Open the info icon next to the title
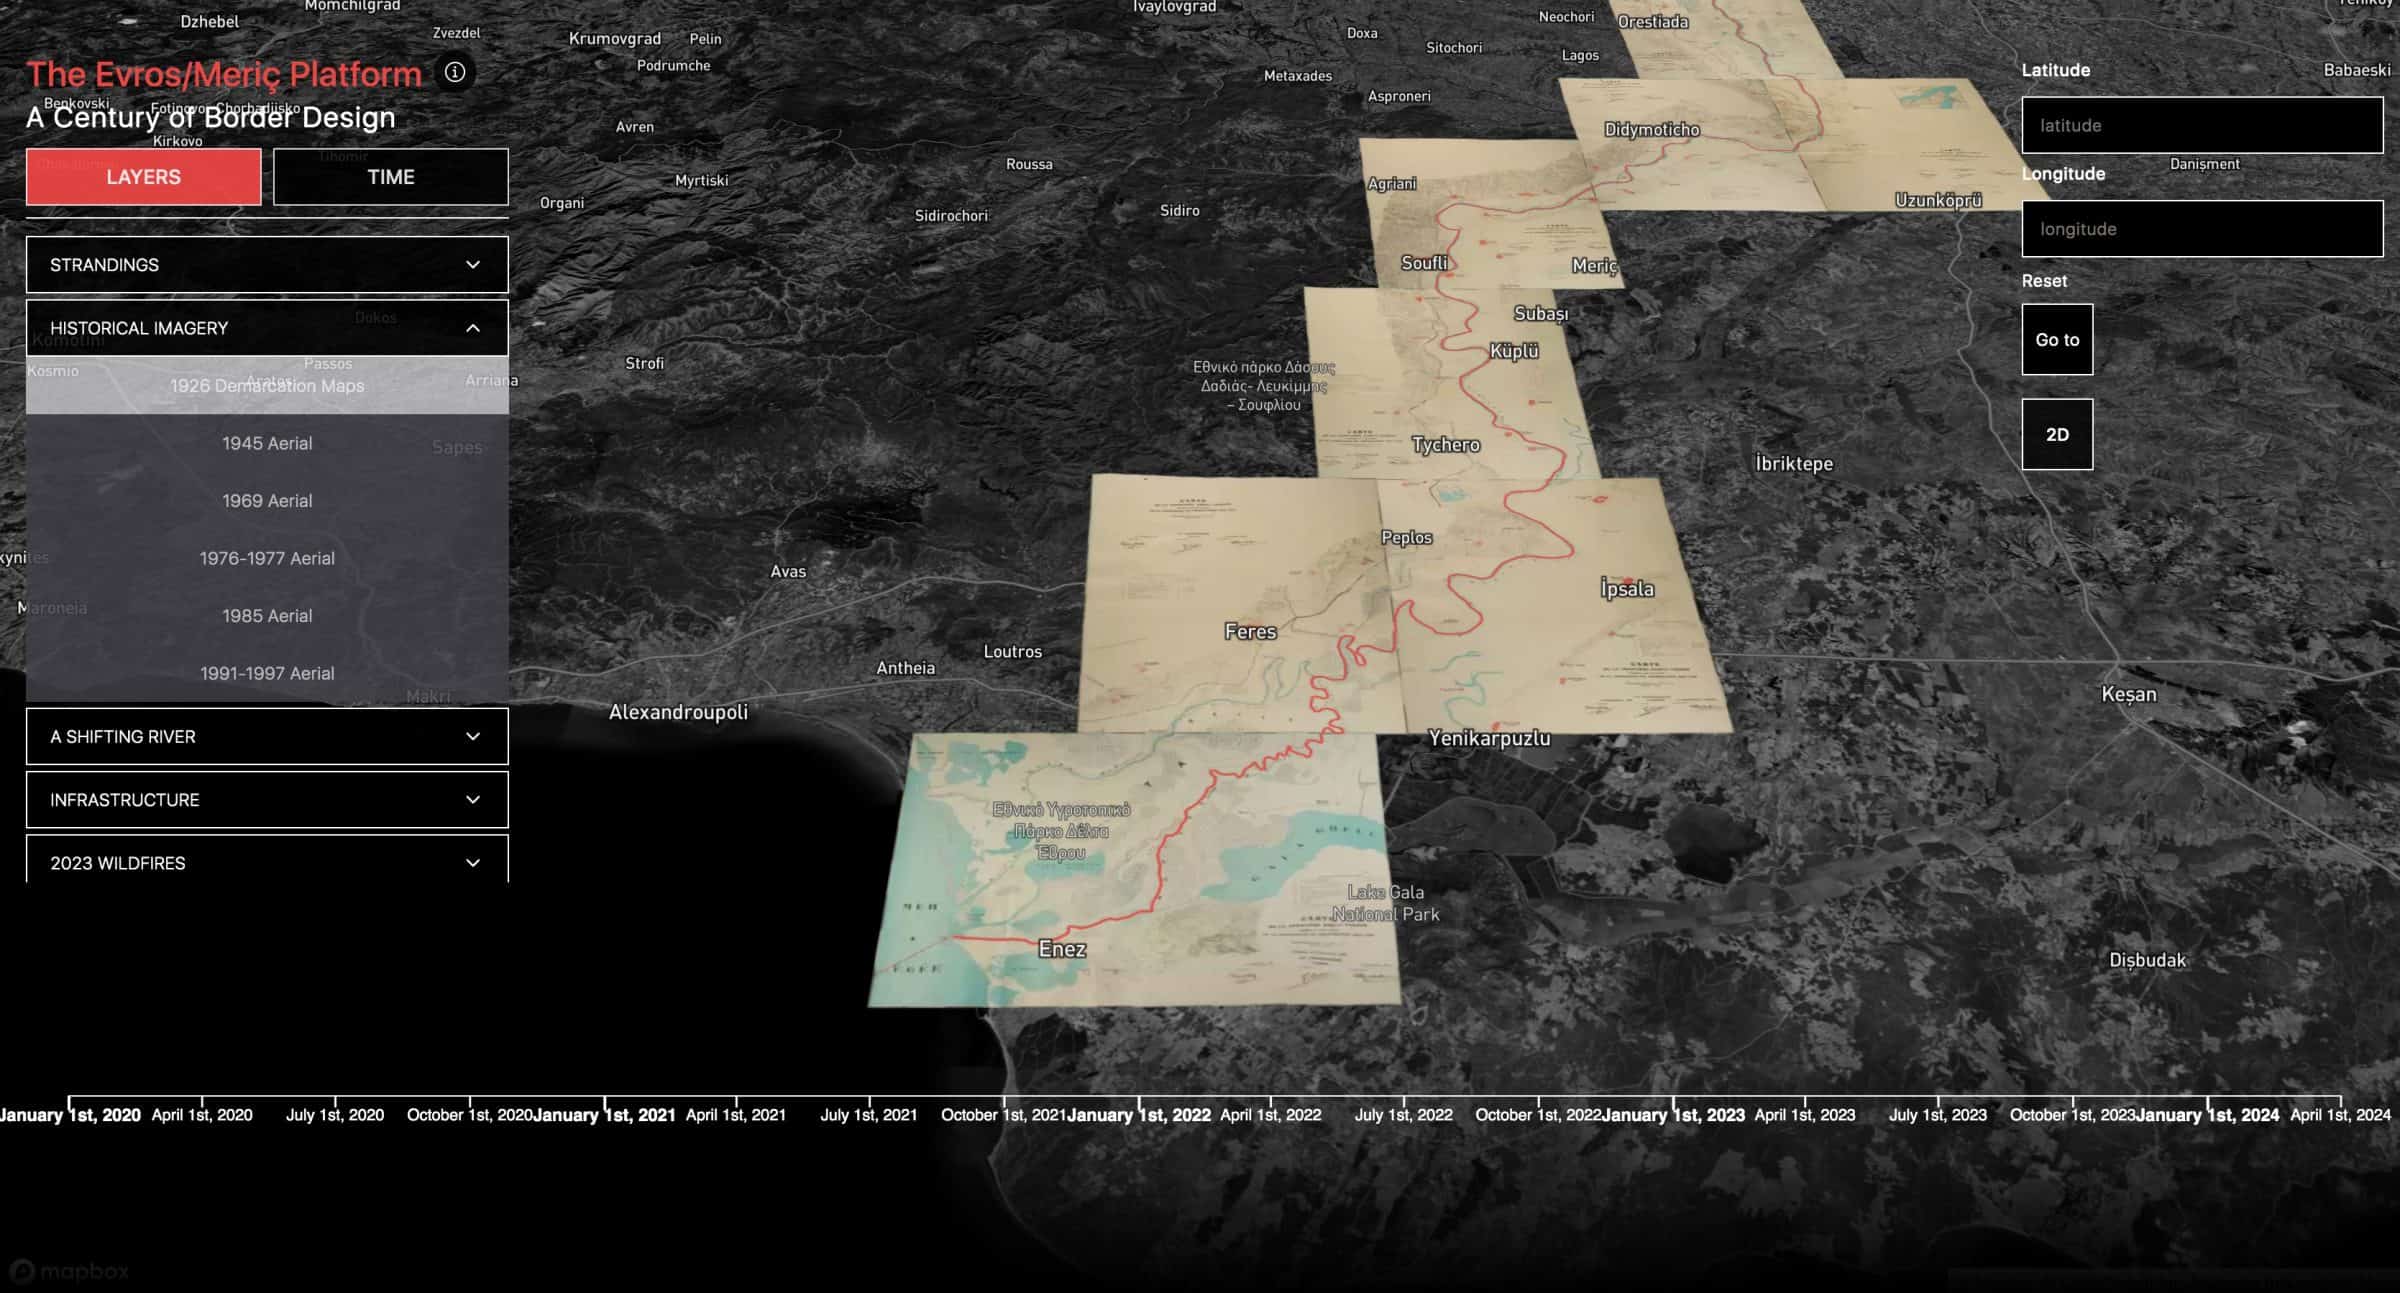The width and height of the screenshot is (2400, 1293). (x=456, y=73)
